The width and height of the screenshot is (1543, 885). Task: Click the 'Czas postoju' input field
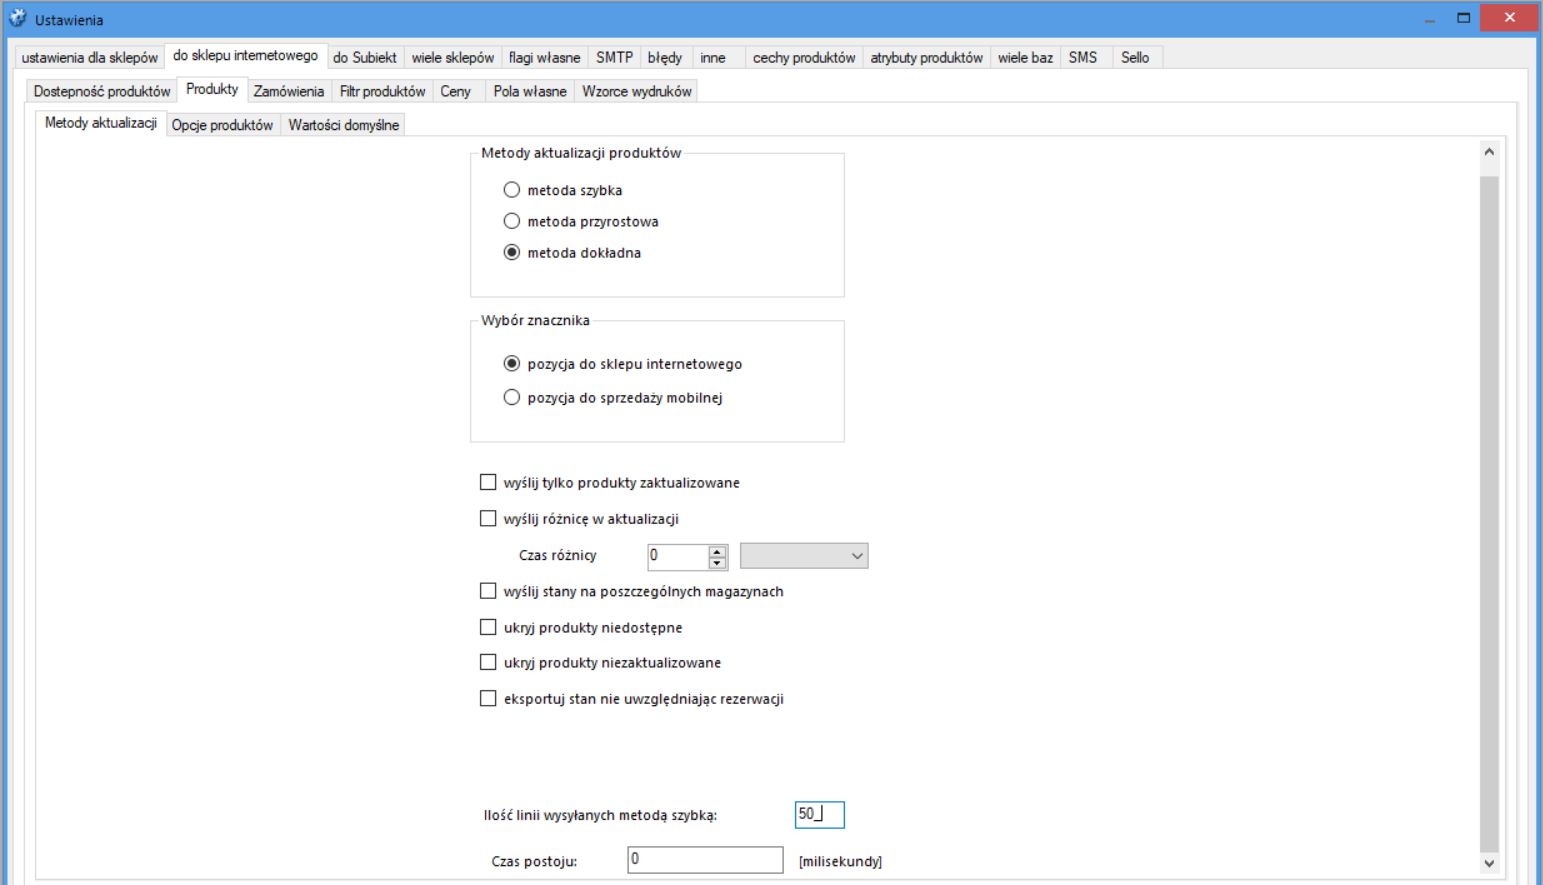(705, 860)
